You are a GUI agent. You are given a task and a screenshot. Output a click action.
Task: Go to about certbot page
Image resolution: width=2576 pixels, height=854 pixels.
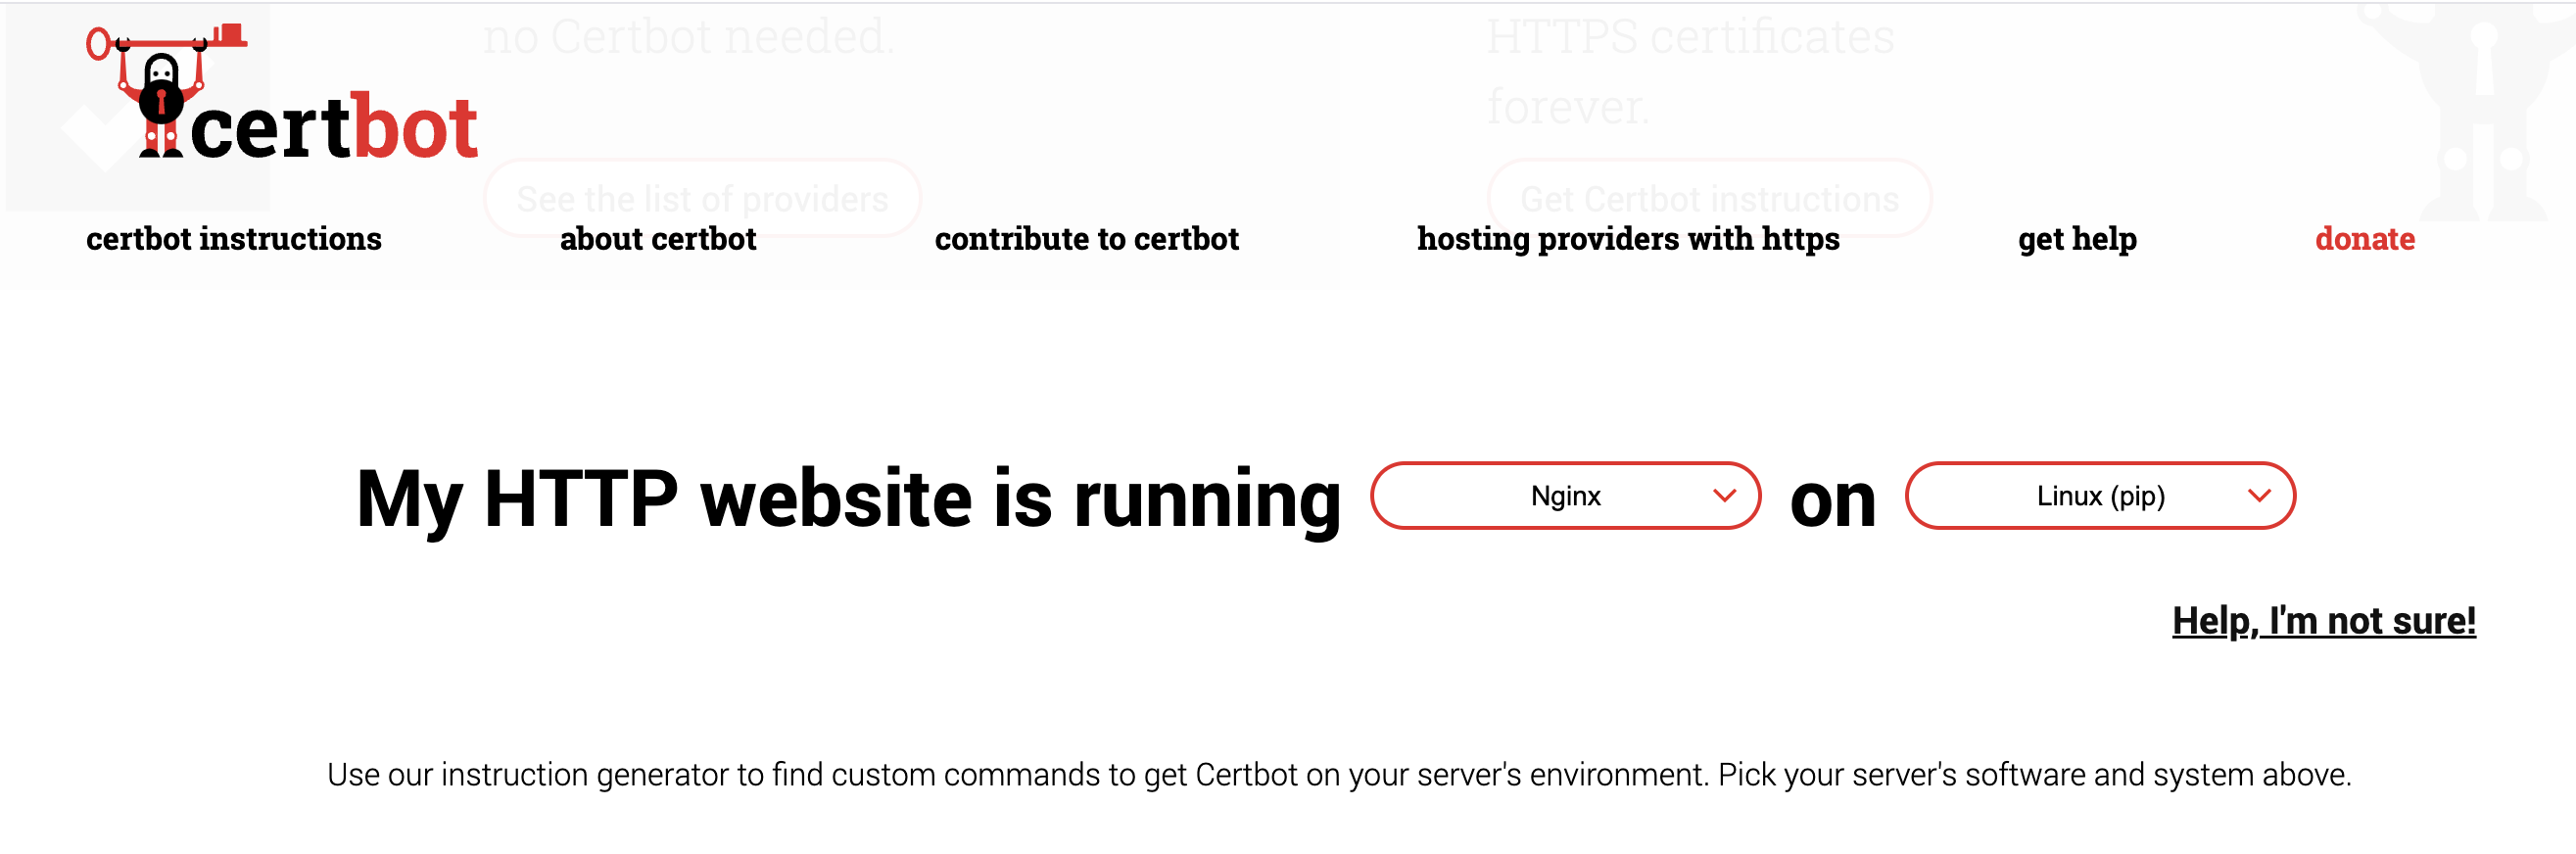pos(658,239)
